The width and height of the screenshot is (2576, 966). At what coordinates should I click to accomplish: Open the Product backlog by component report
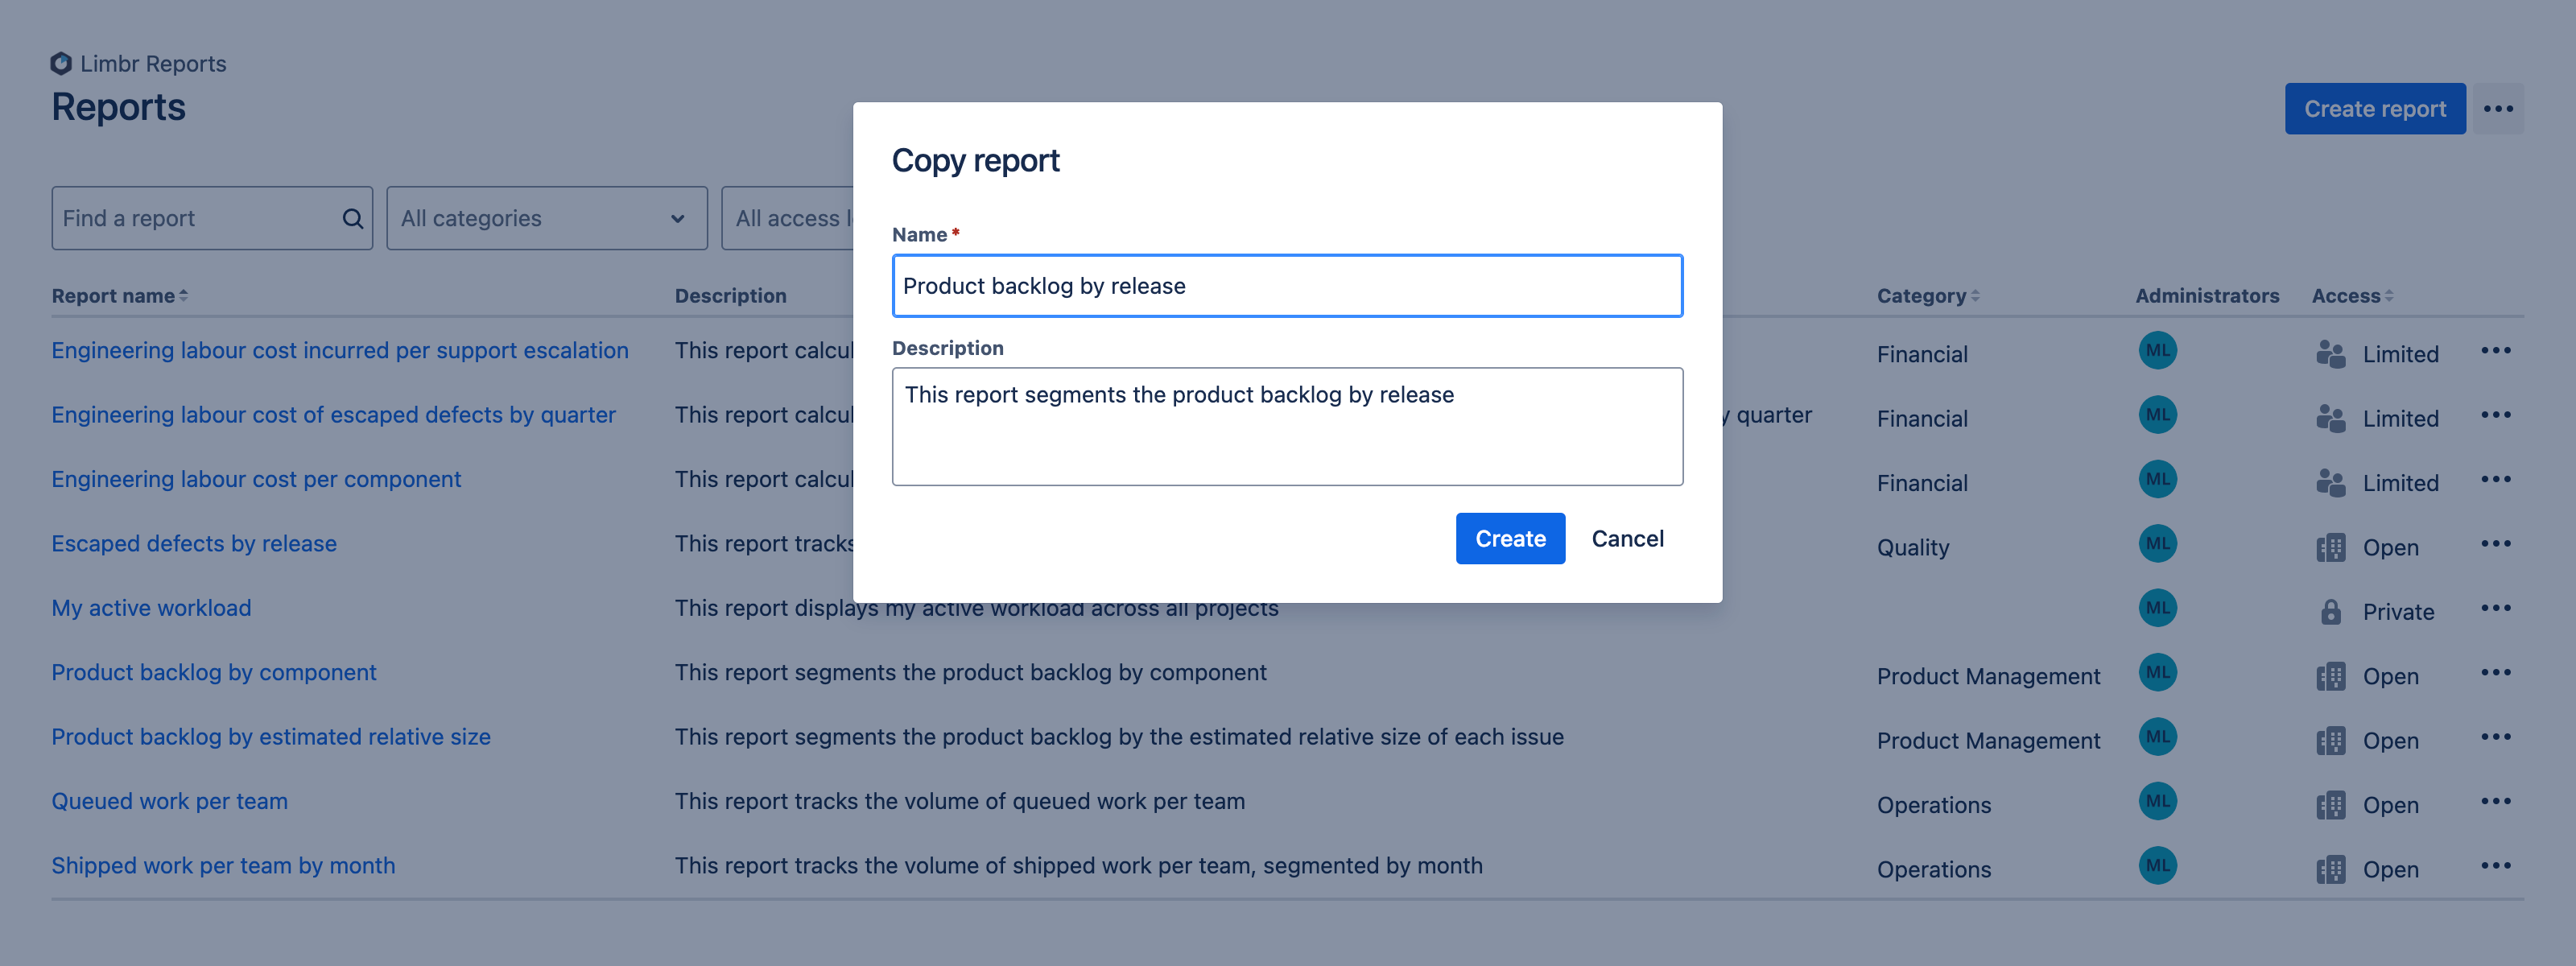pos(214,672)
